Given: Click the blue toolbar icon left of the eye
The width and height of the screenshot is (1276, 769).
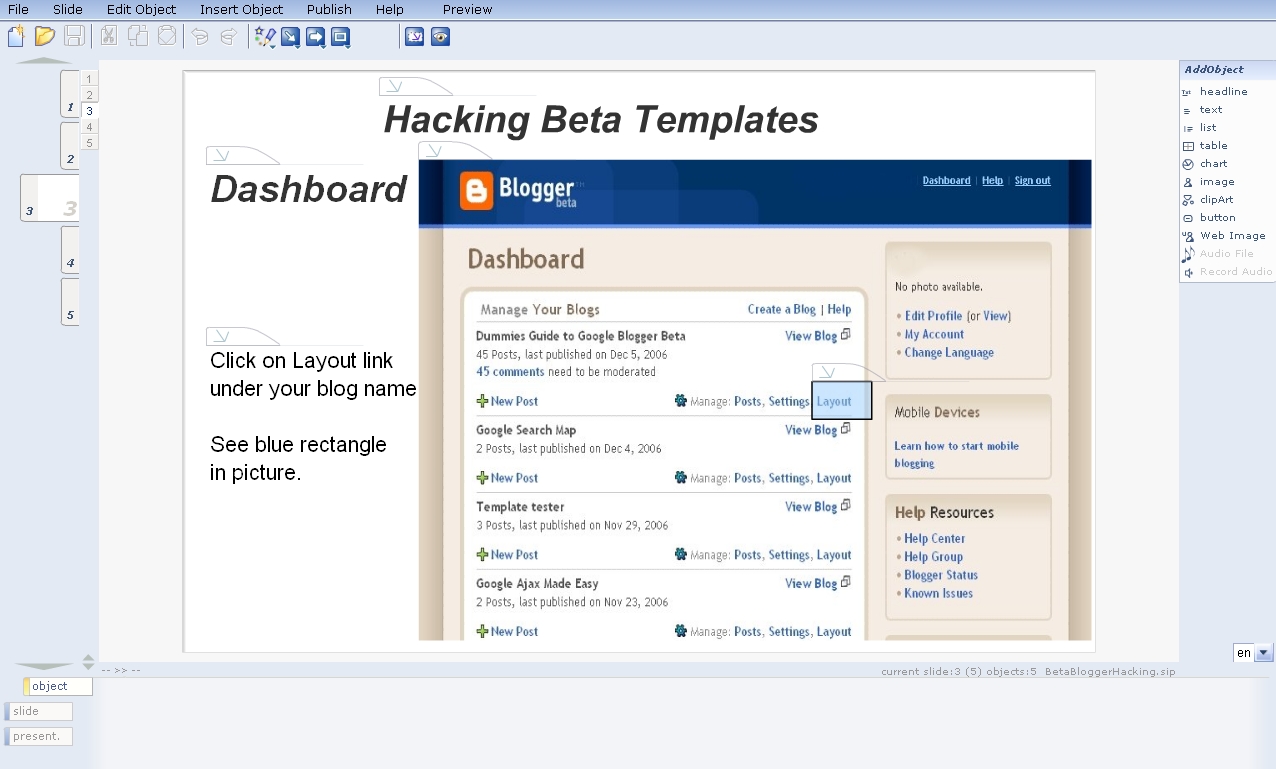Looking at the screenshot, I should tap(414, 37).
